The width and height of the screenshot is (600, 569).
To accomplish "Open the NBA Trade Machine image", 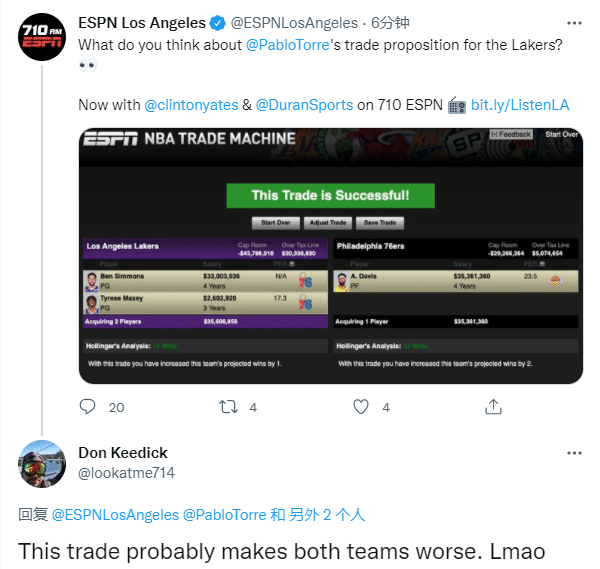I will 331,256.
